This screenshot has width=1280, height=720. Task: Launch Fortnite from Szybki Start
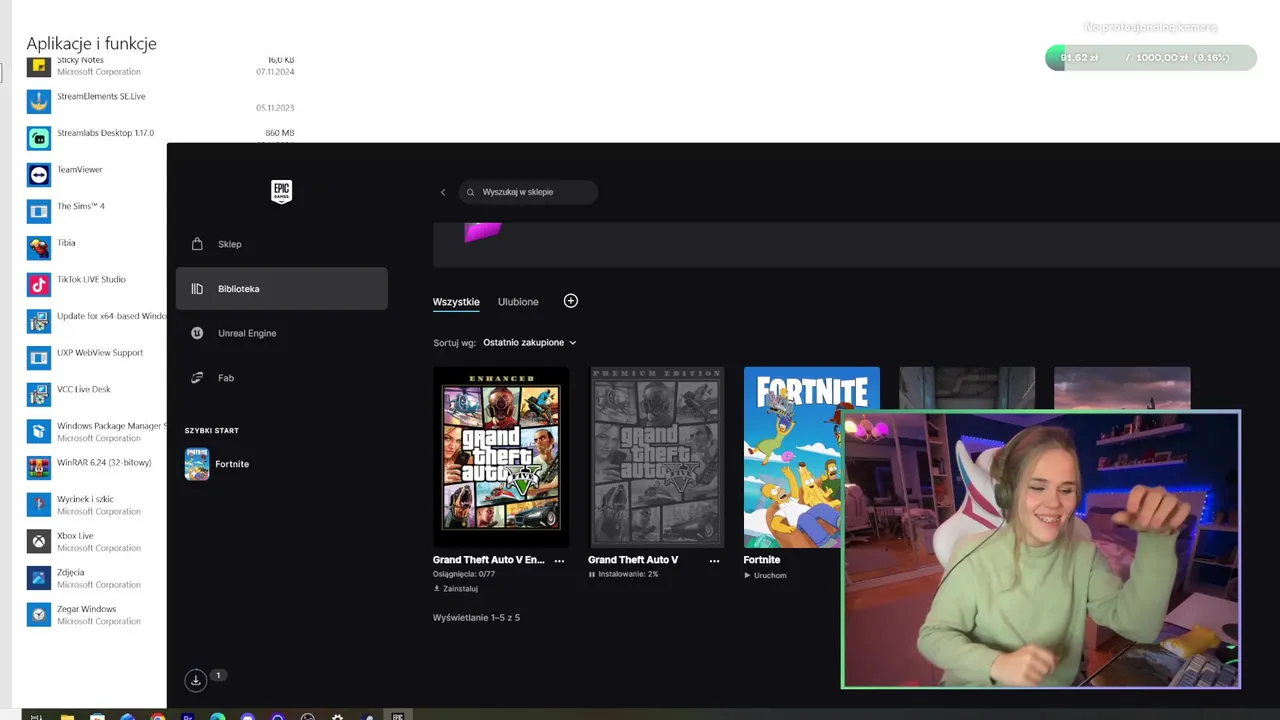pyautogui.click(x=217, y=464)
